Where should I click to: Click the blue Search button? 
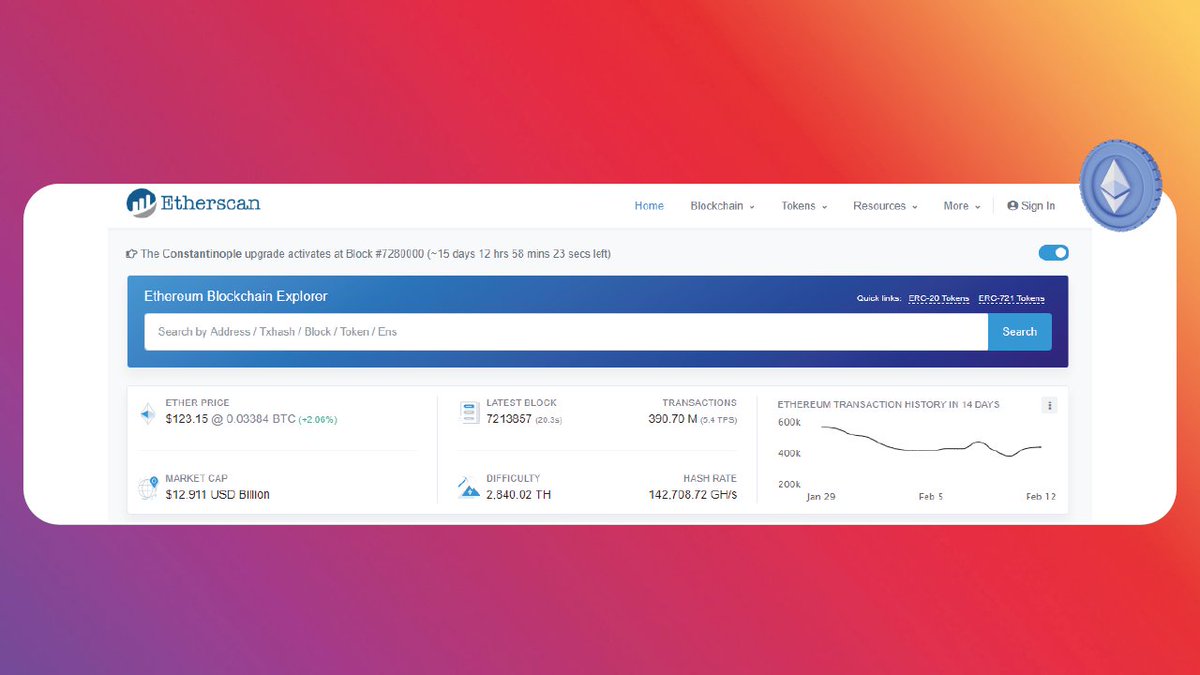[1020, 332]
